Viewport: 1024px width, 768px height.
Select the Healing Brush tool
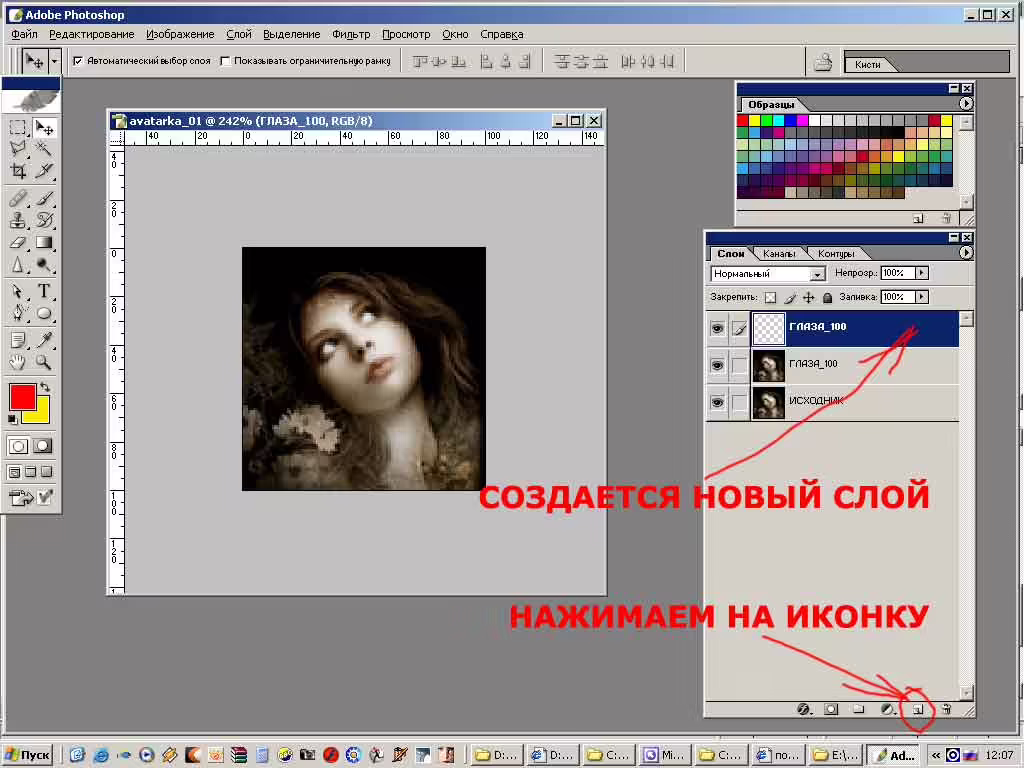point(18,199)
